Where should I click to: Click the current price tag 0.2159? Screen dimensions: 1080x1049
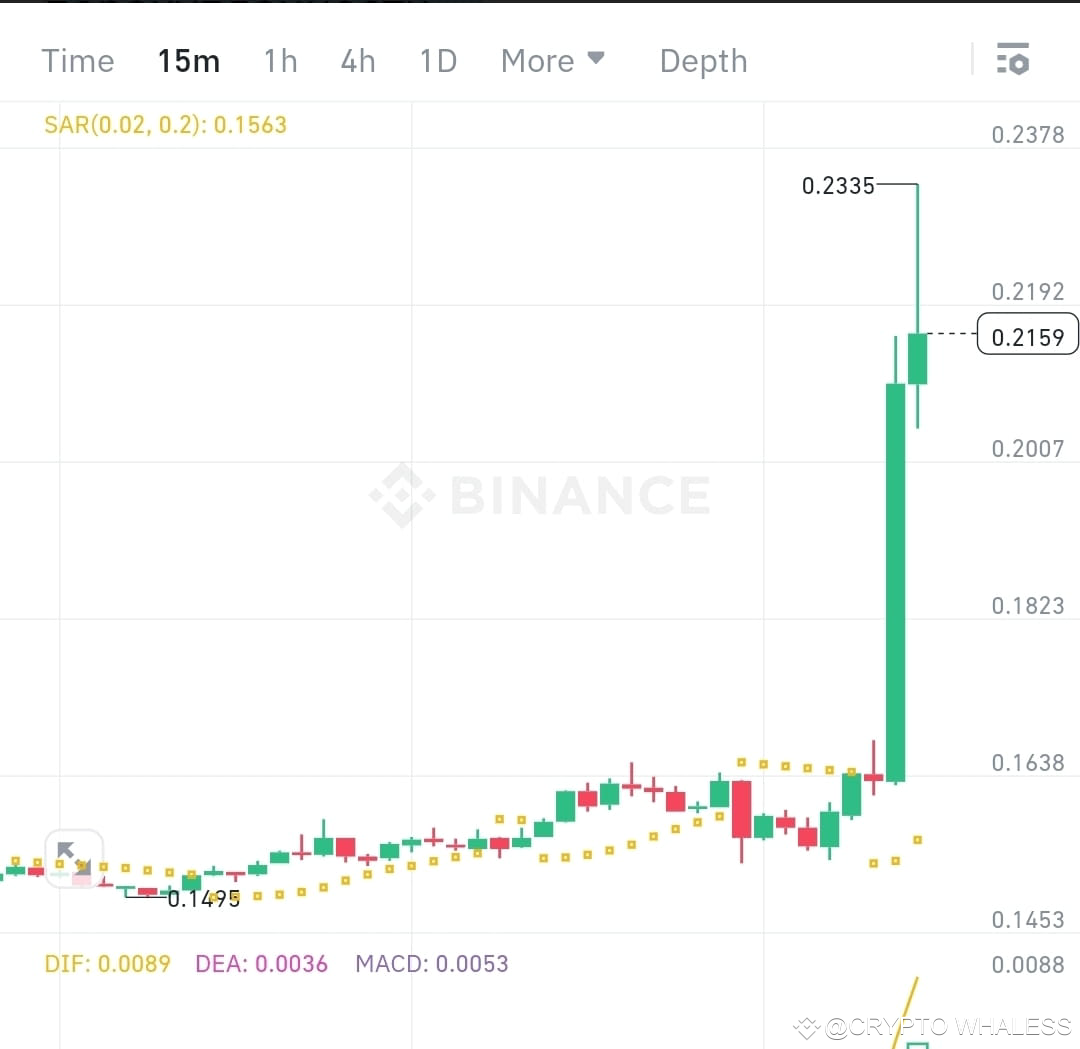click(1027, 336)
